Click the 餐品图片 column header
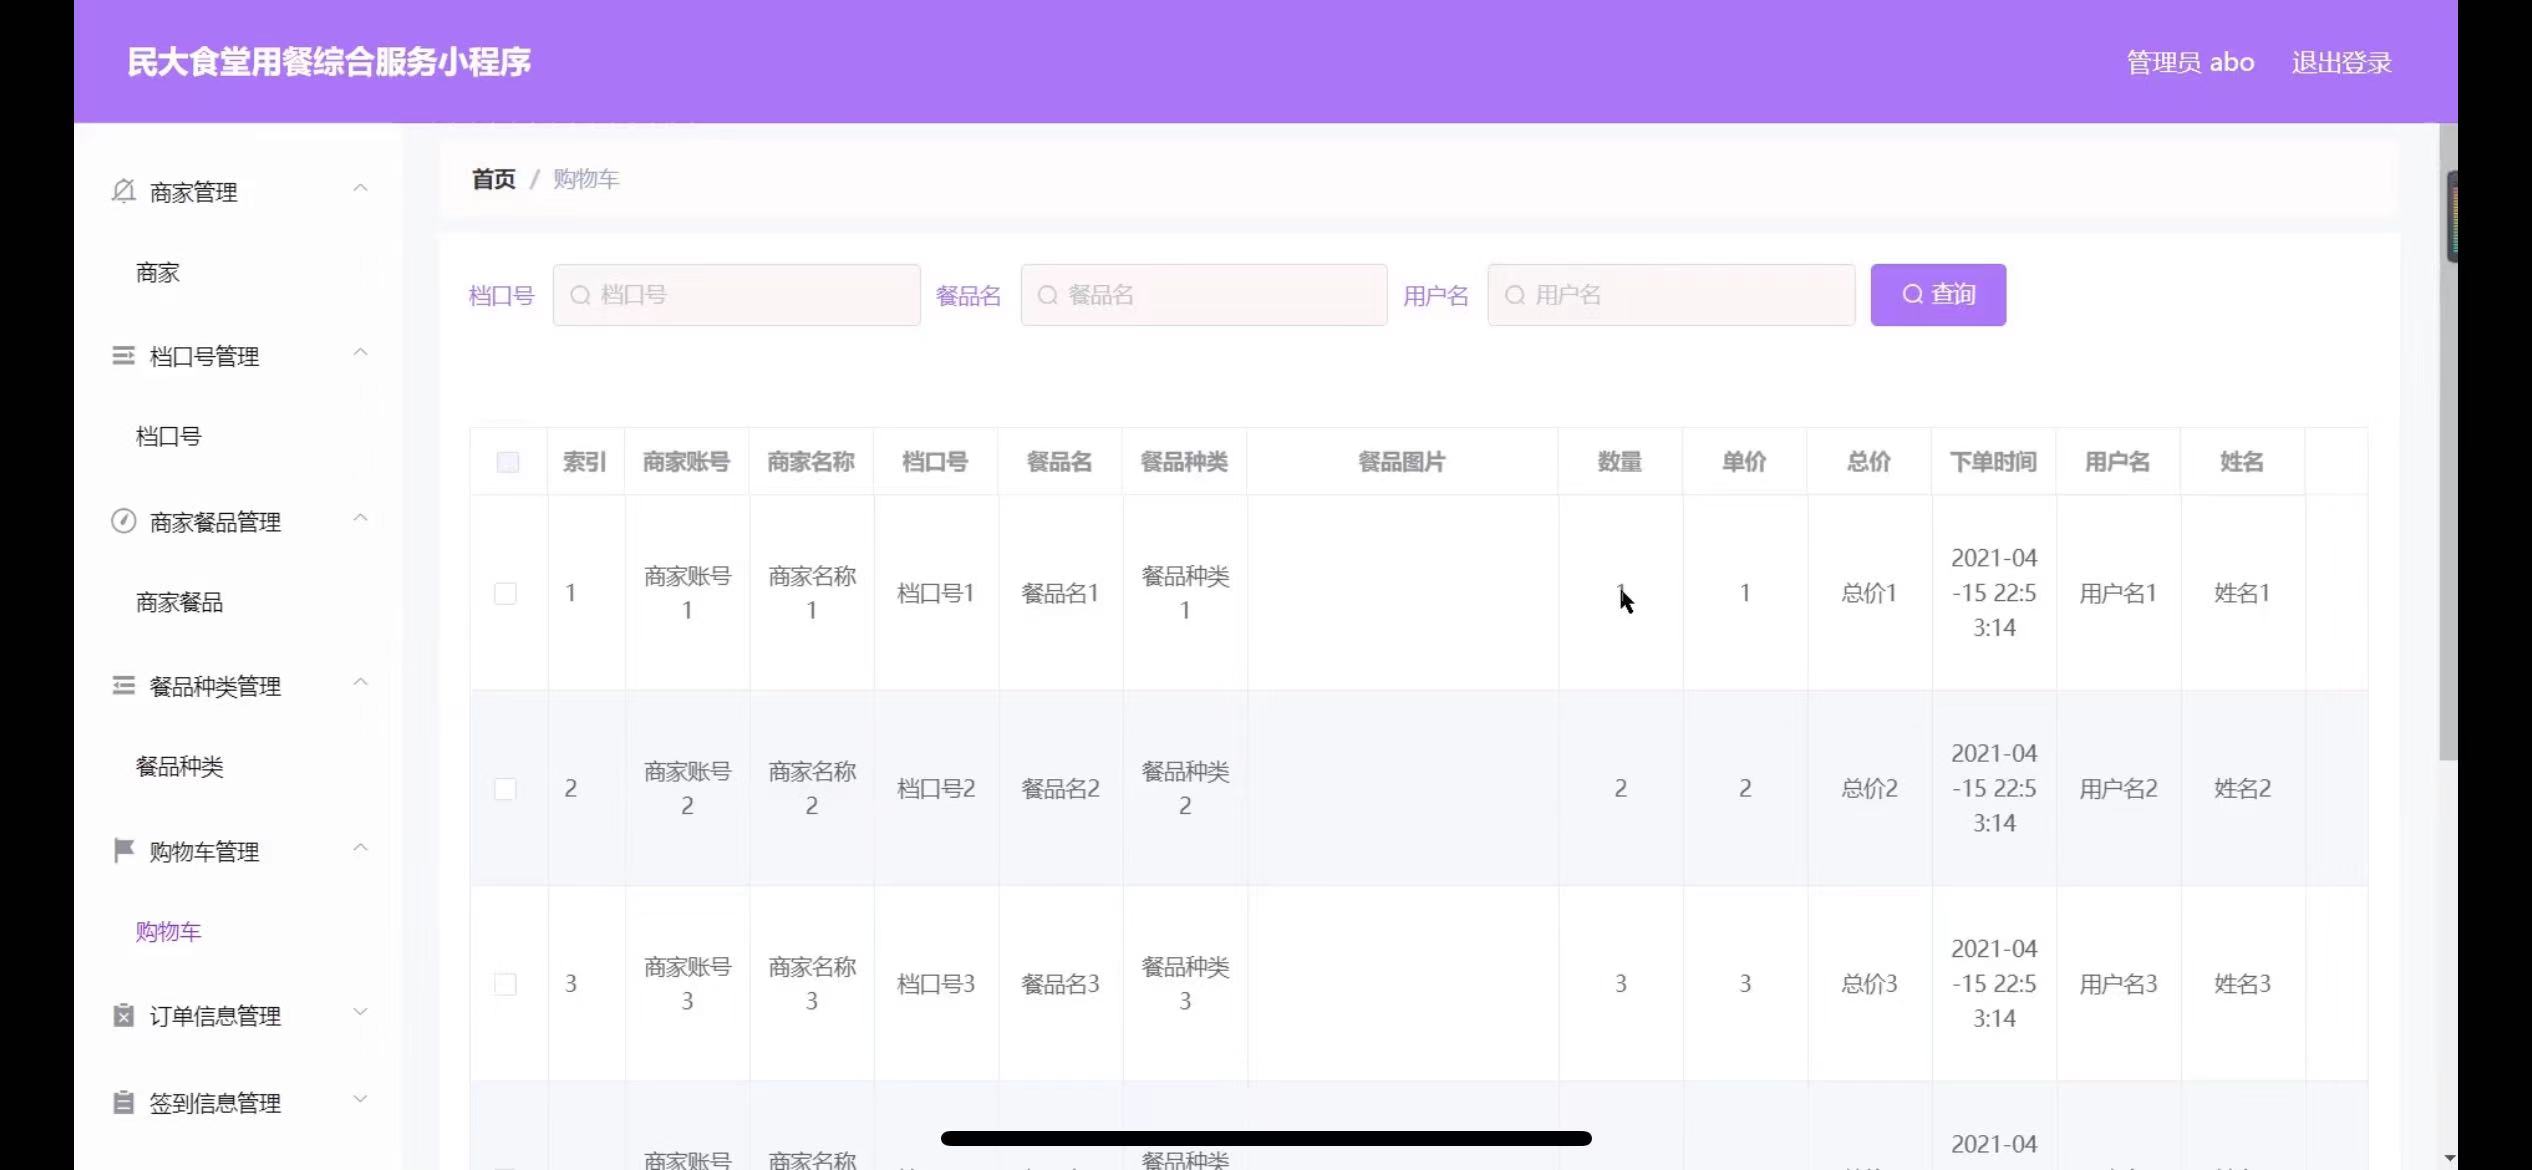The image size is (2532, 1170). pyautogui.click(x=1401, y=462)
